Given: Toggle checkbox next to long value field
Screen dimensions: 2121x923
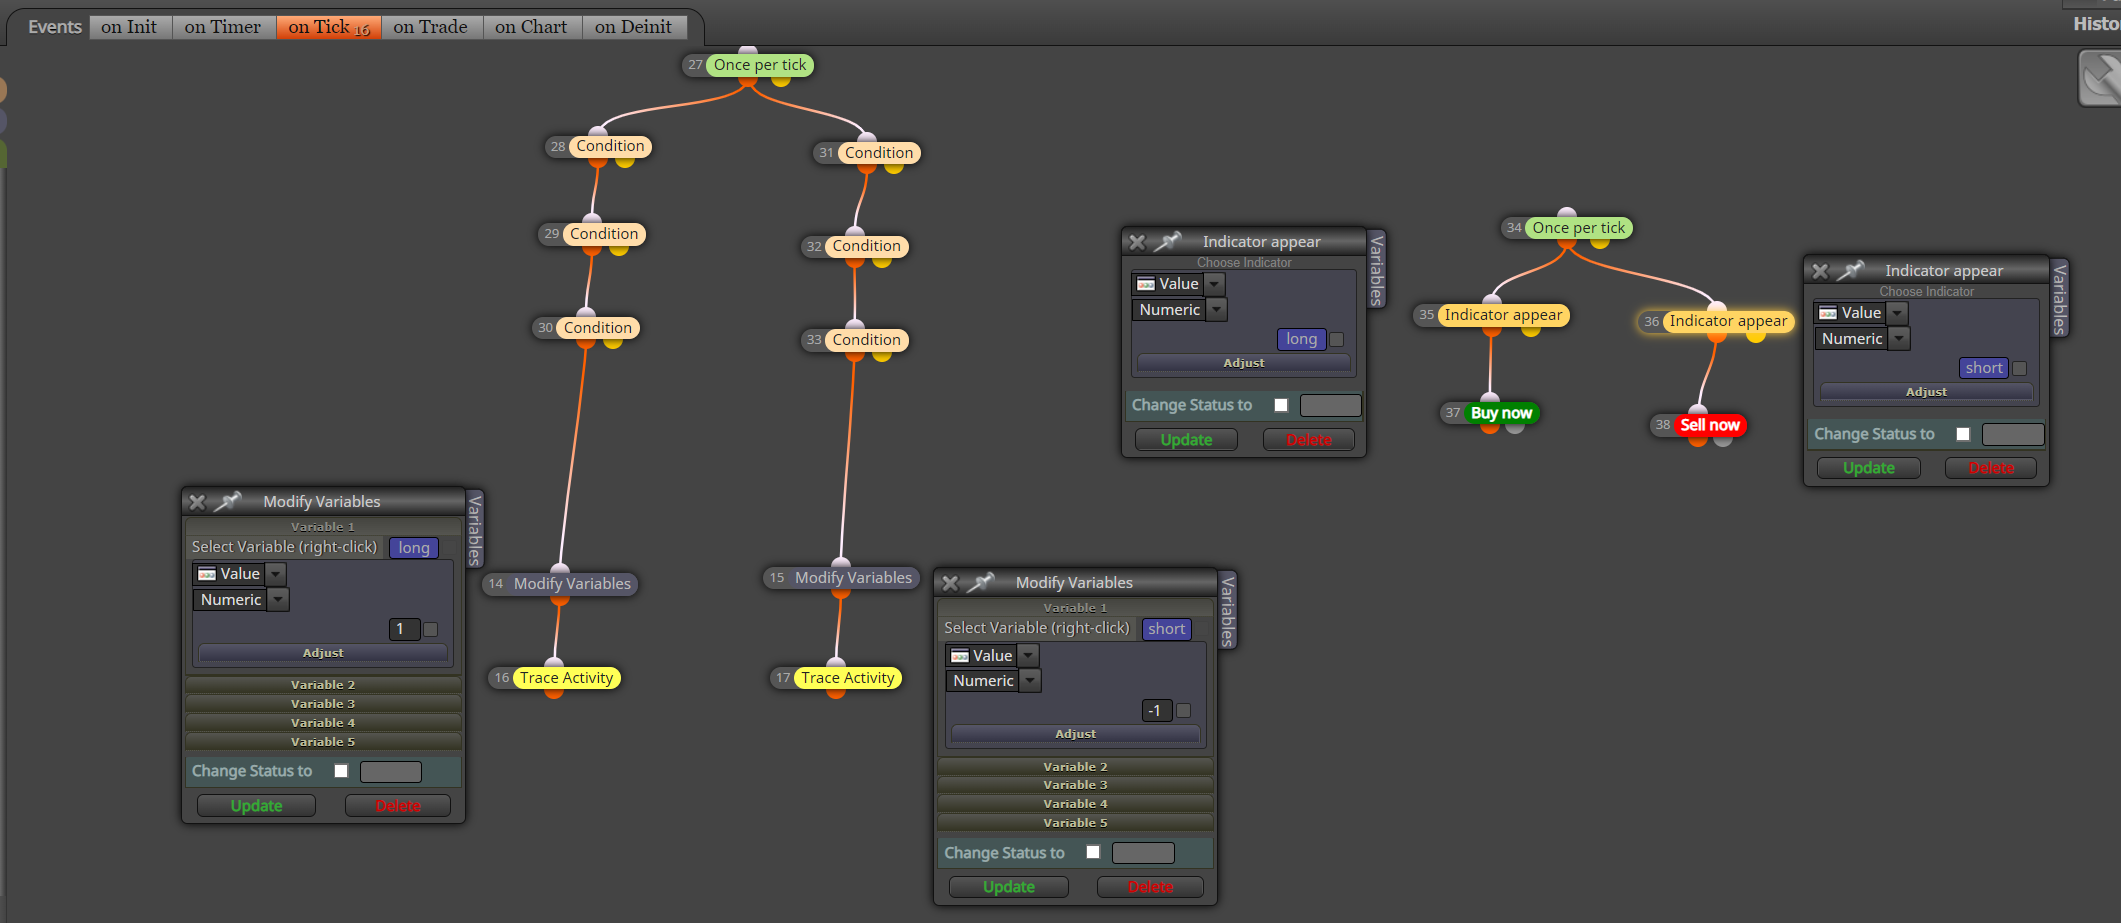Looking at the screenshot, I should pos(1337,340).
